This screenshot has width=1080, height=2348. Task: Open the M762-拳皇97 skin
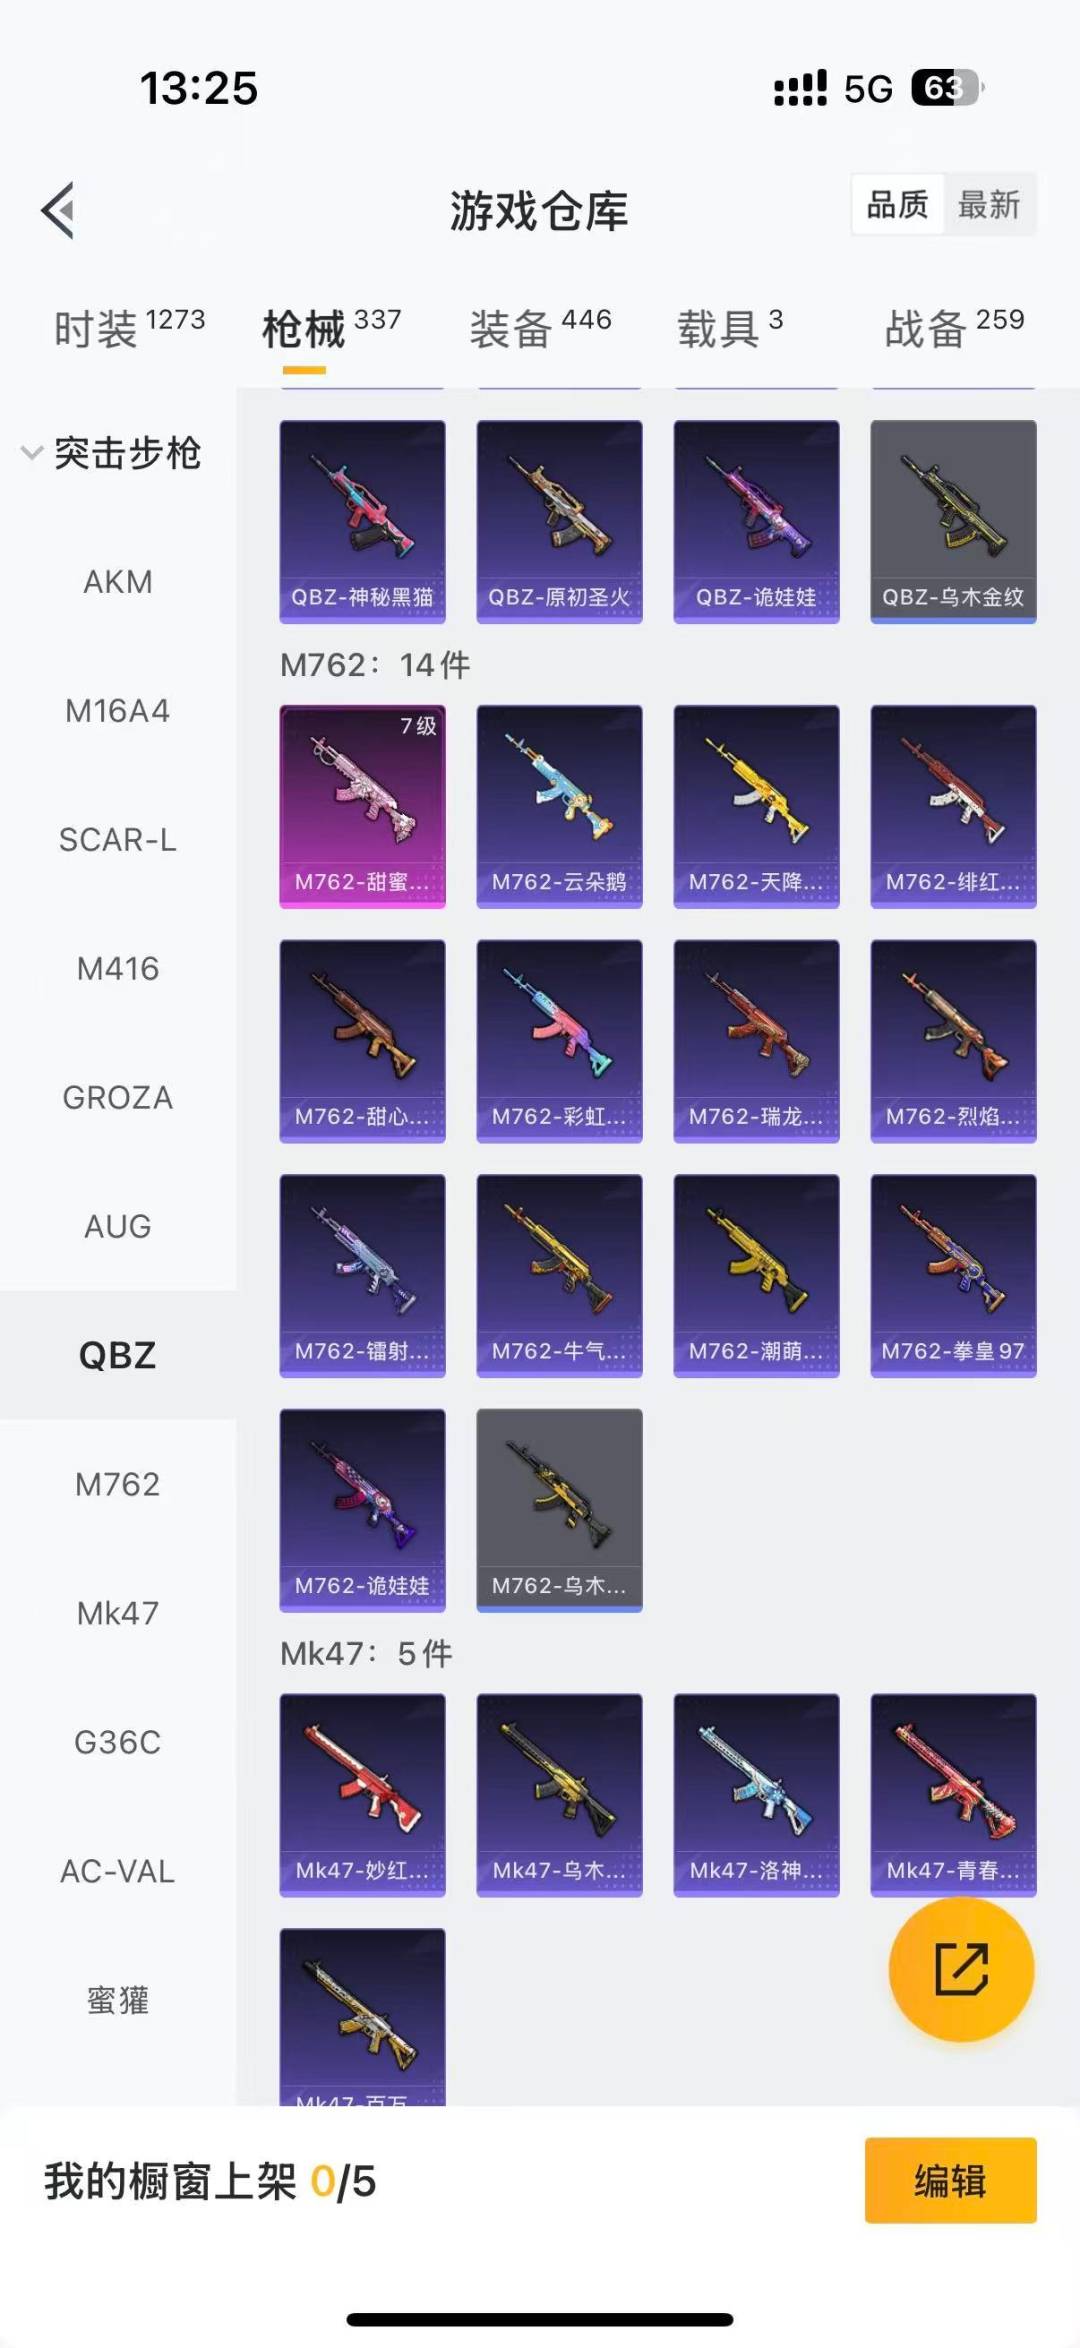(x=953, y=1275)
